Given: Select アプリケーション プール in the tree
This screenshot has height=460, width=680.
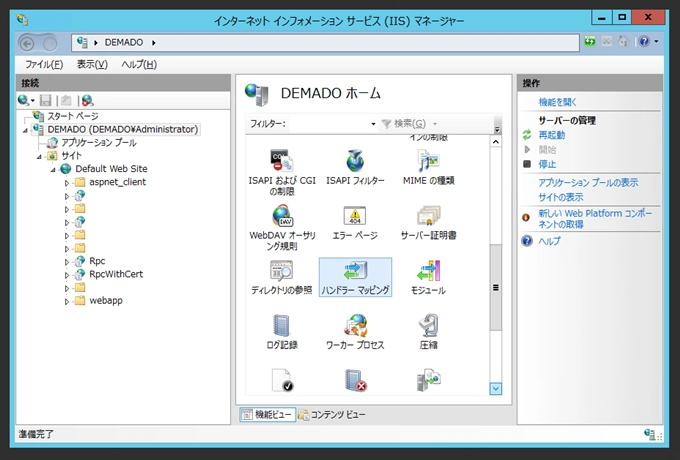Looking at the screenshot, I should [x=98, y=143].
